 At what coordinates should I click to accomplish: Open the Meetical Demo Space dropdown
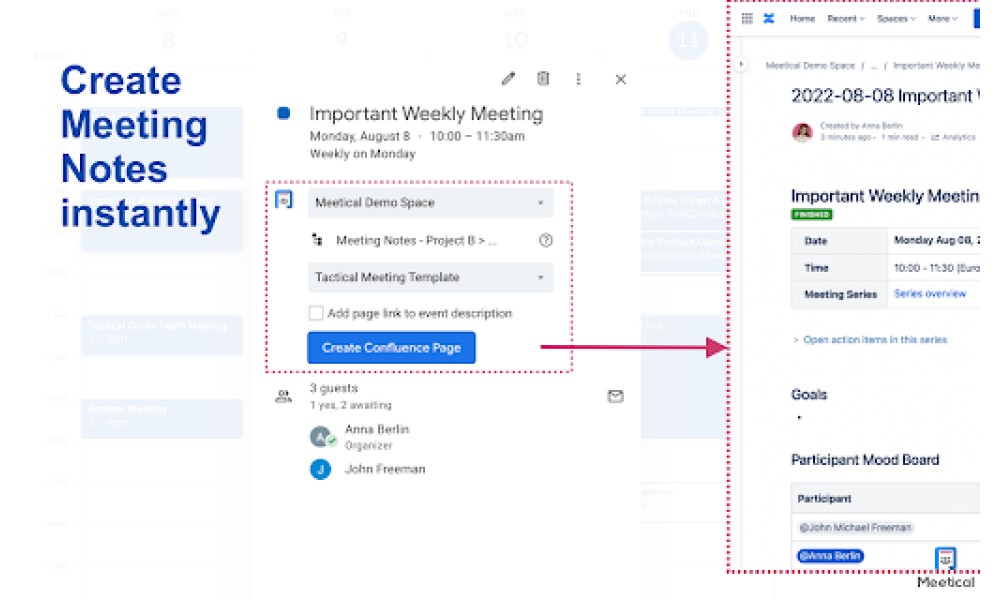click(x=431, y=203)
